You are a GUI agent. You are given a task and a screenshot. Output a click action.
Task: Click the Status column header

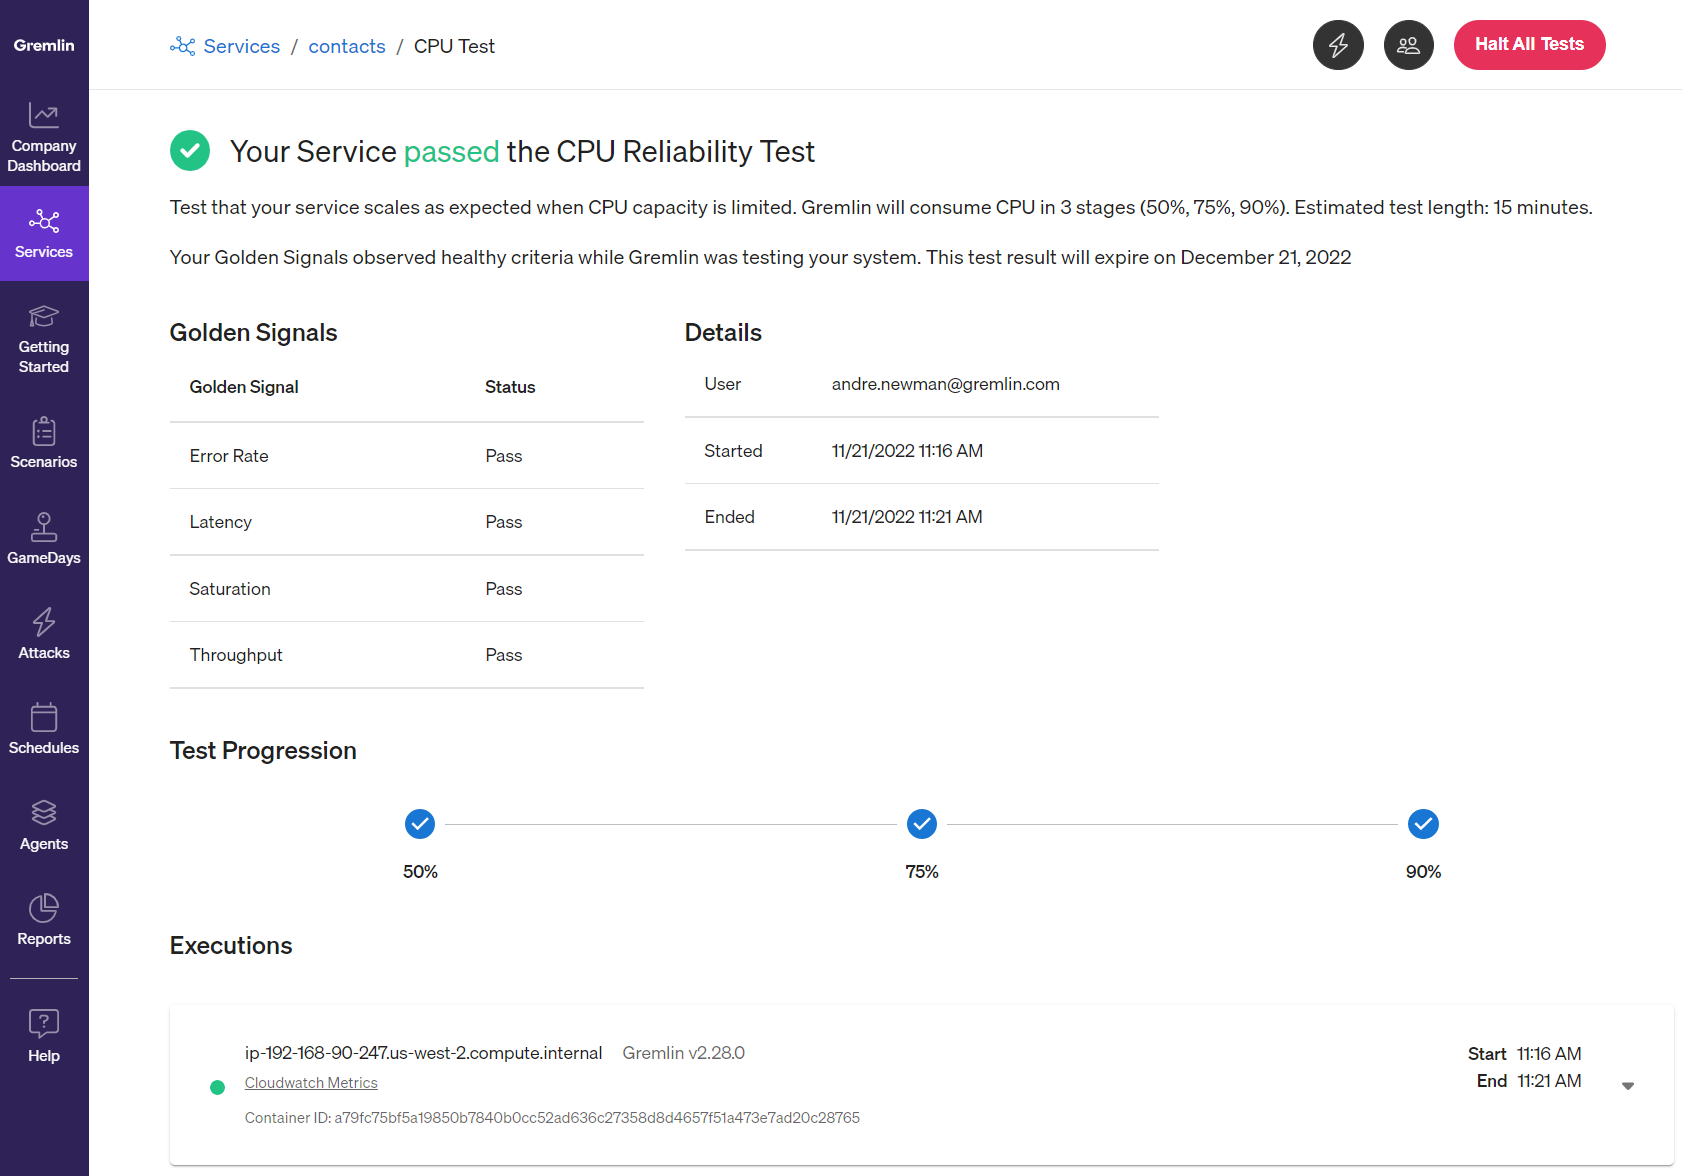tap(510, 387)
